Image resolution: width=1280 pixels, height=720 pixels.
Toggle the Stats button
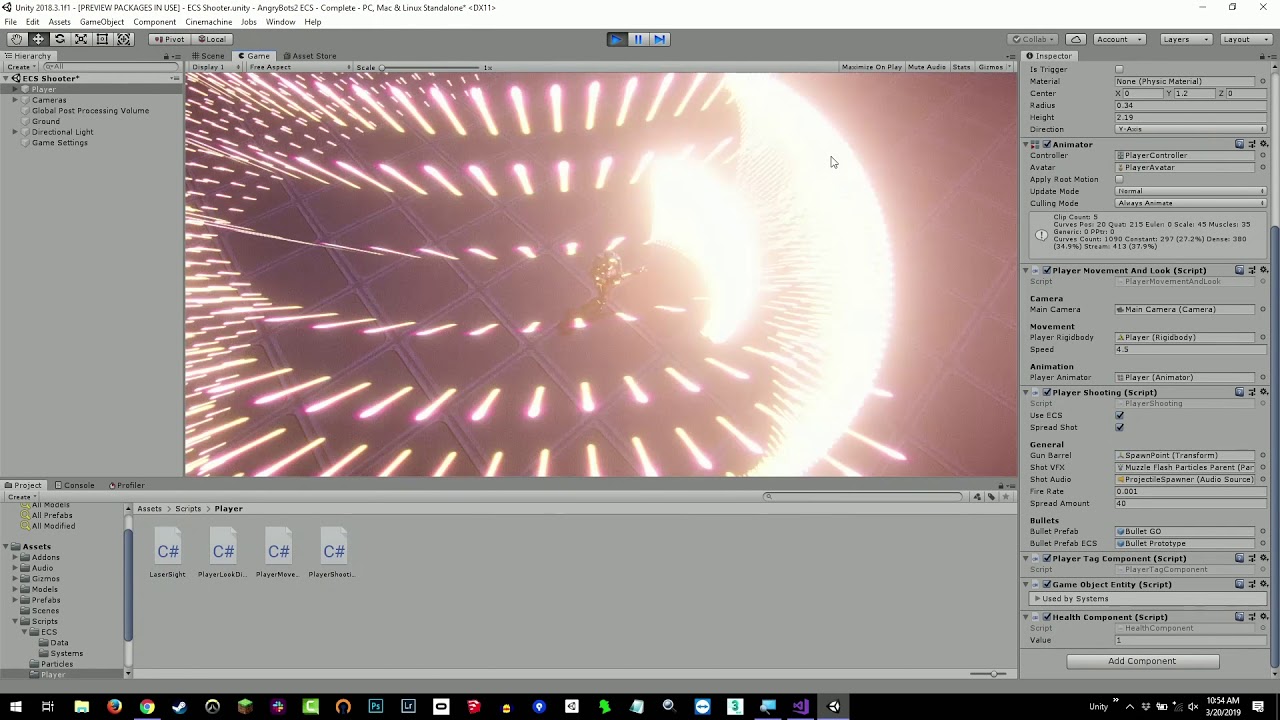pyautogui.click(x=961, y=67)
